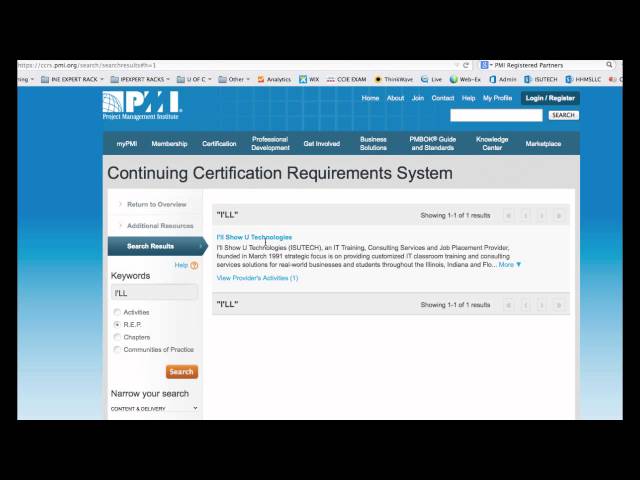640x480 pixels.
Task: Click top pagination previous-page icon
Action: (x=525, y=216)
